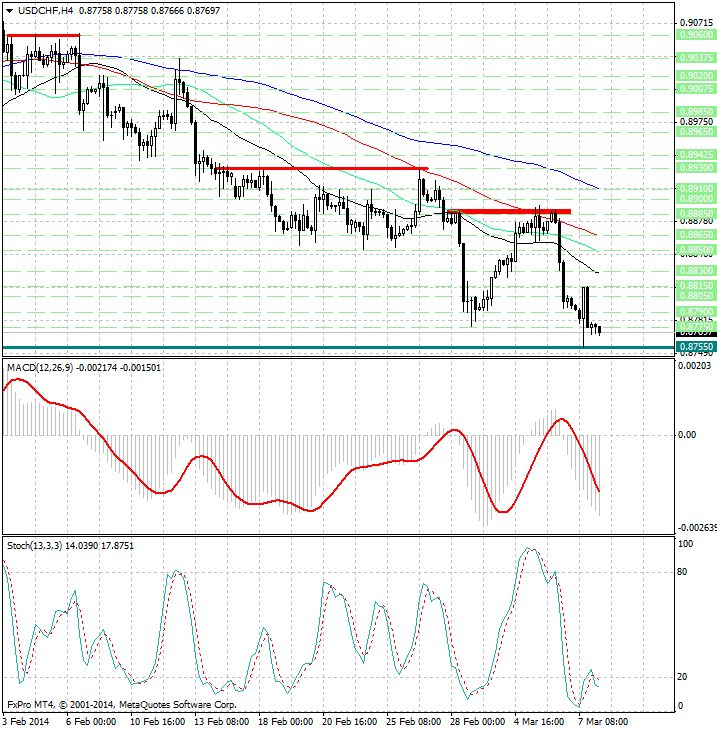Select the red resistance line near 0.89300
This screenshot has width=717, height=730.
pos(321,169)
